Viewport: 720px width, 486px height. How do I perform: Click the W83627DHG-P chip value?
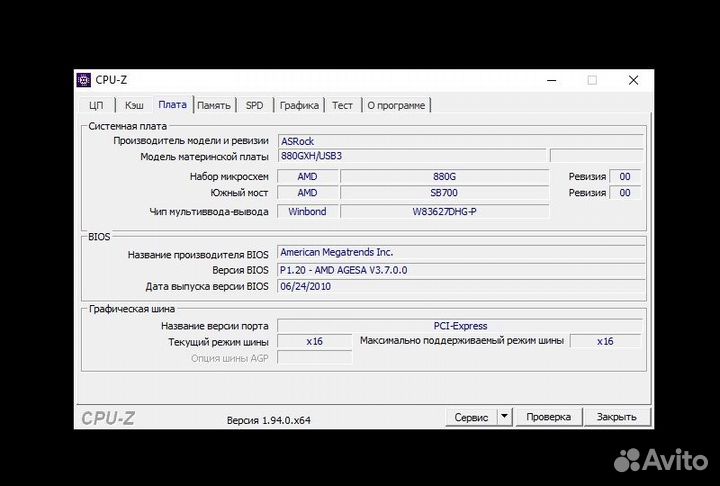tap(444, 211)
